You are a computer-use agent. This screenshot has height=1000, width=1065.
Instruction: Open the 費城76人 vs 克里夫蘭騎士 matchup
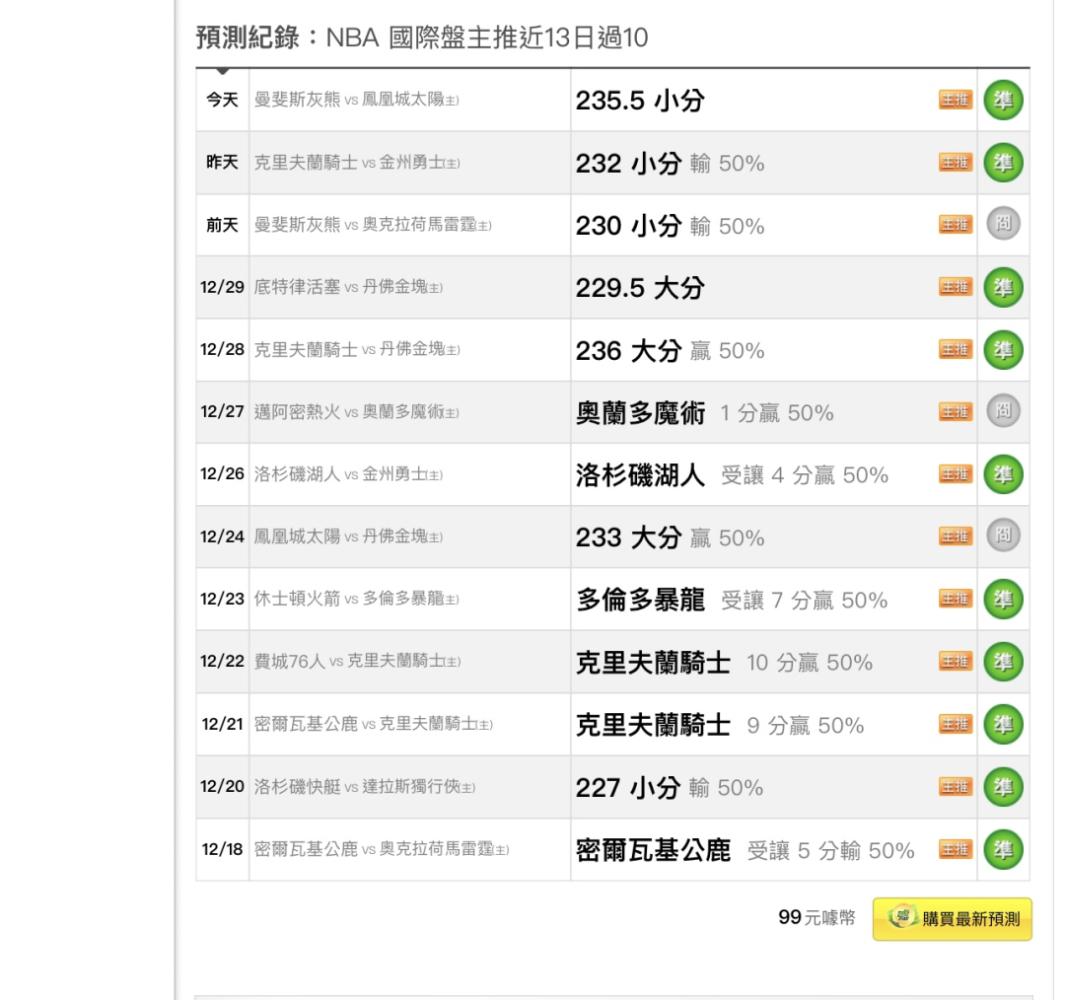[x=357, y=661]
